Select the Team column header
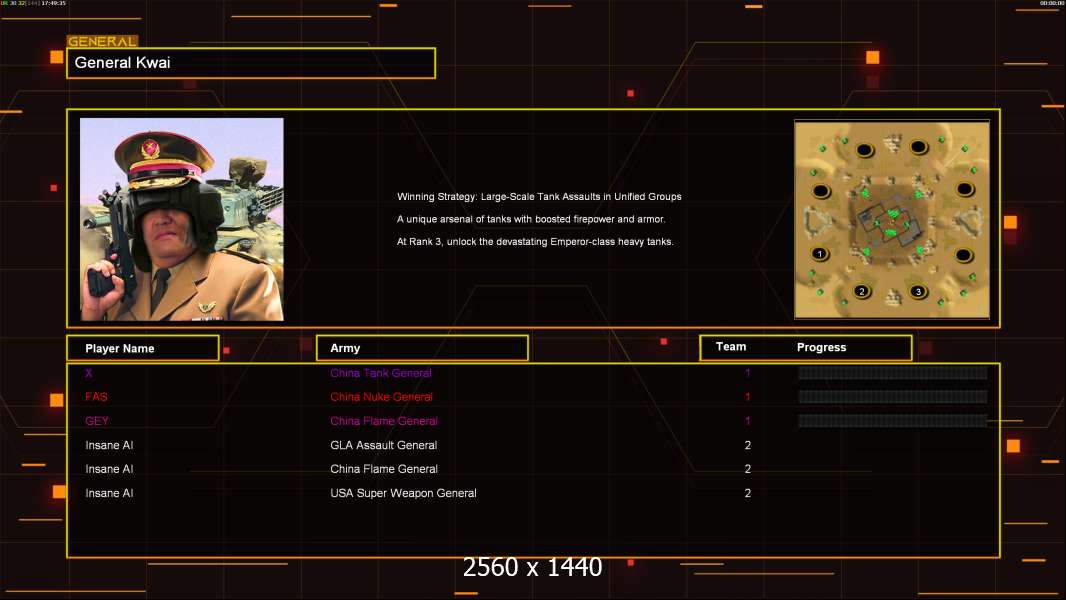This screenshot has height=600, width=1066. pyautogui.click(x=731, y=347)
